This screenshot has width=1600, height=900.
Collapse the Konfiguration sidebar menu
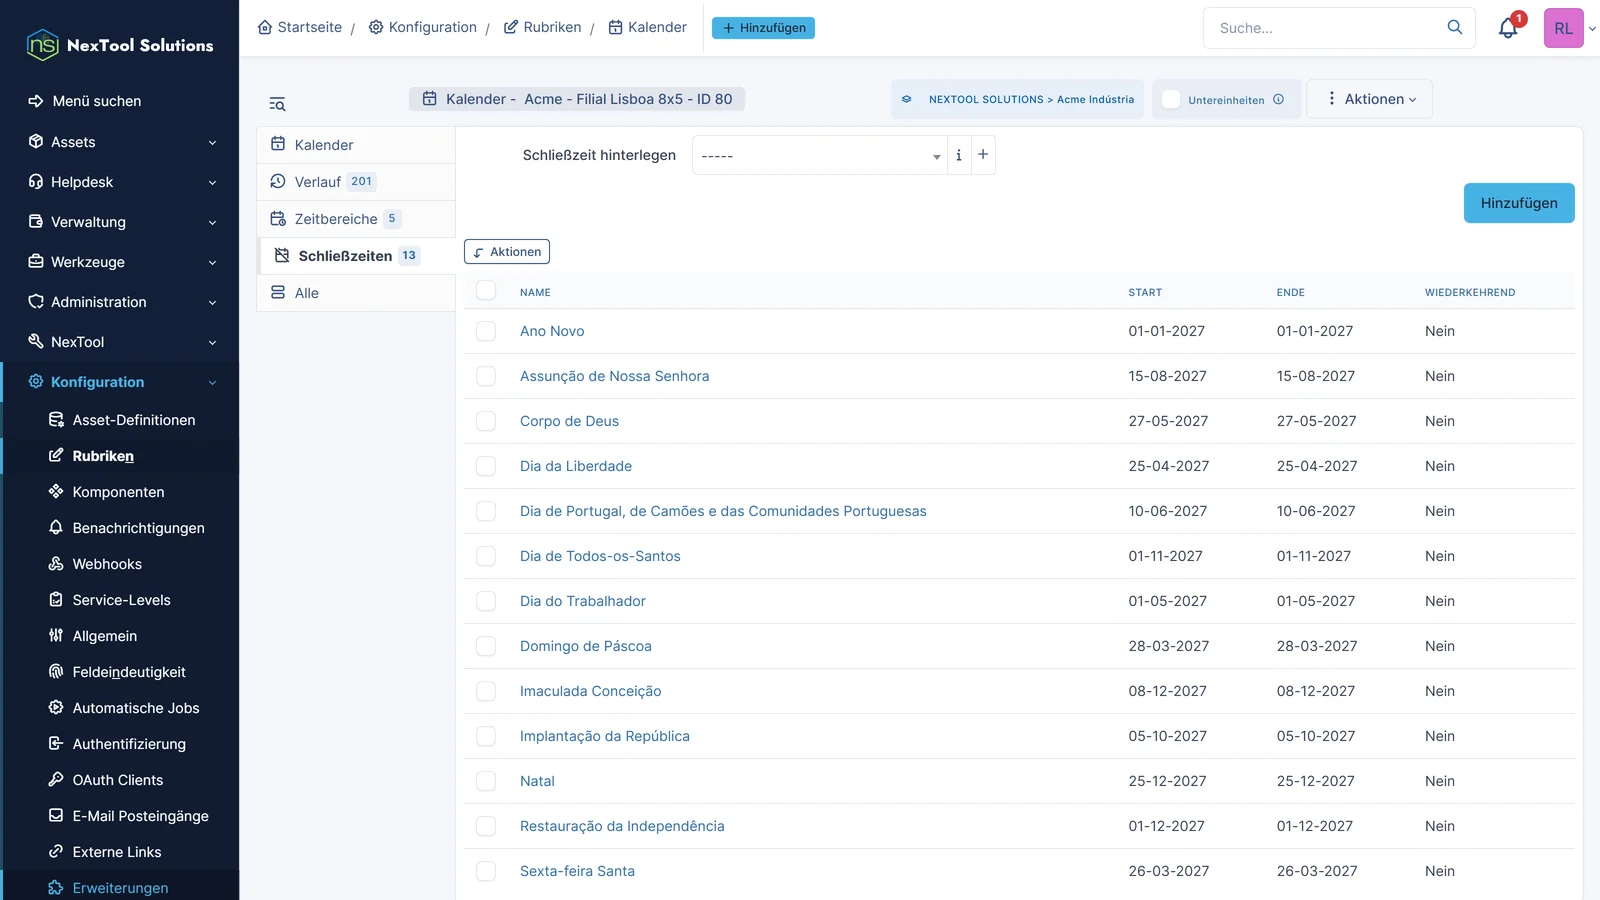[x=120, y=382]
